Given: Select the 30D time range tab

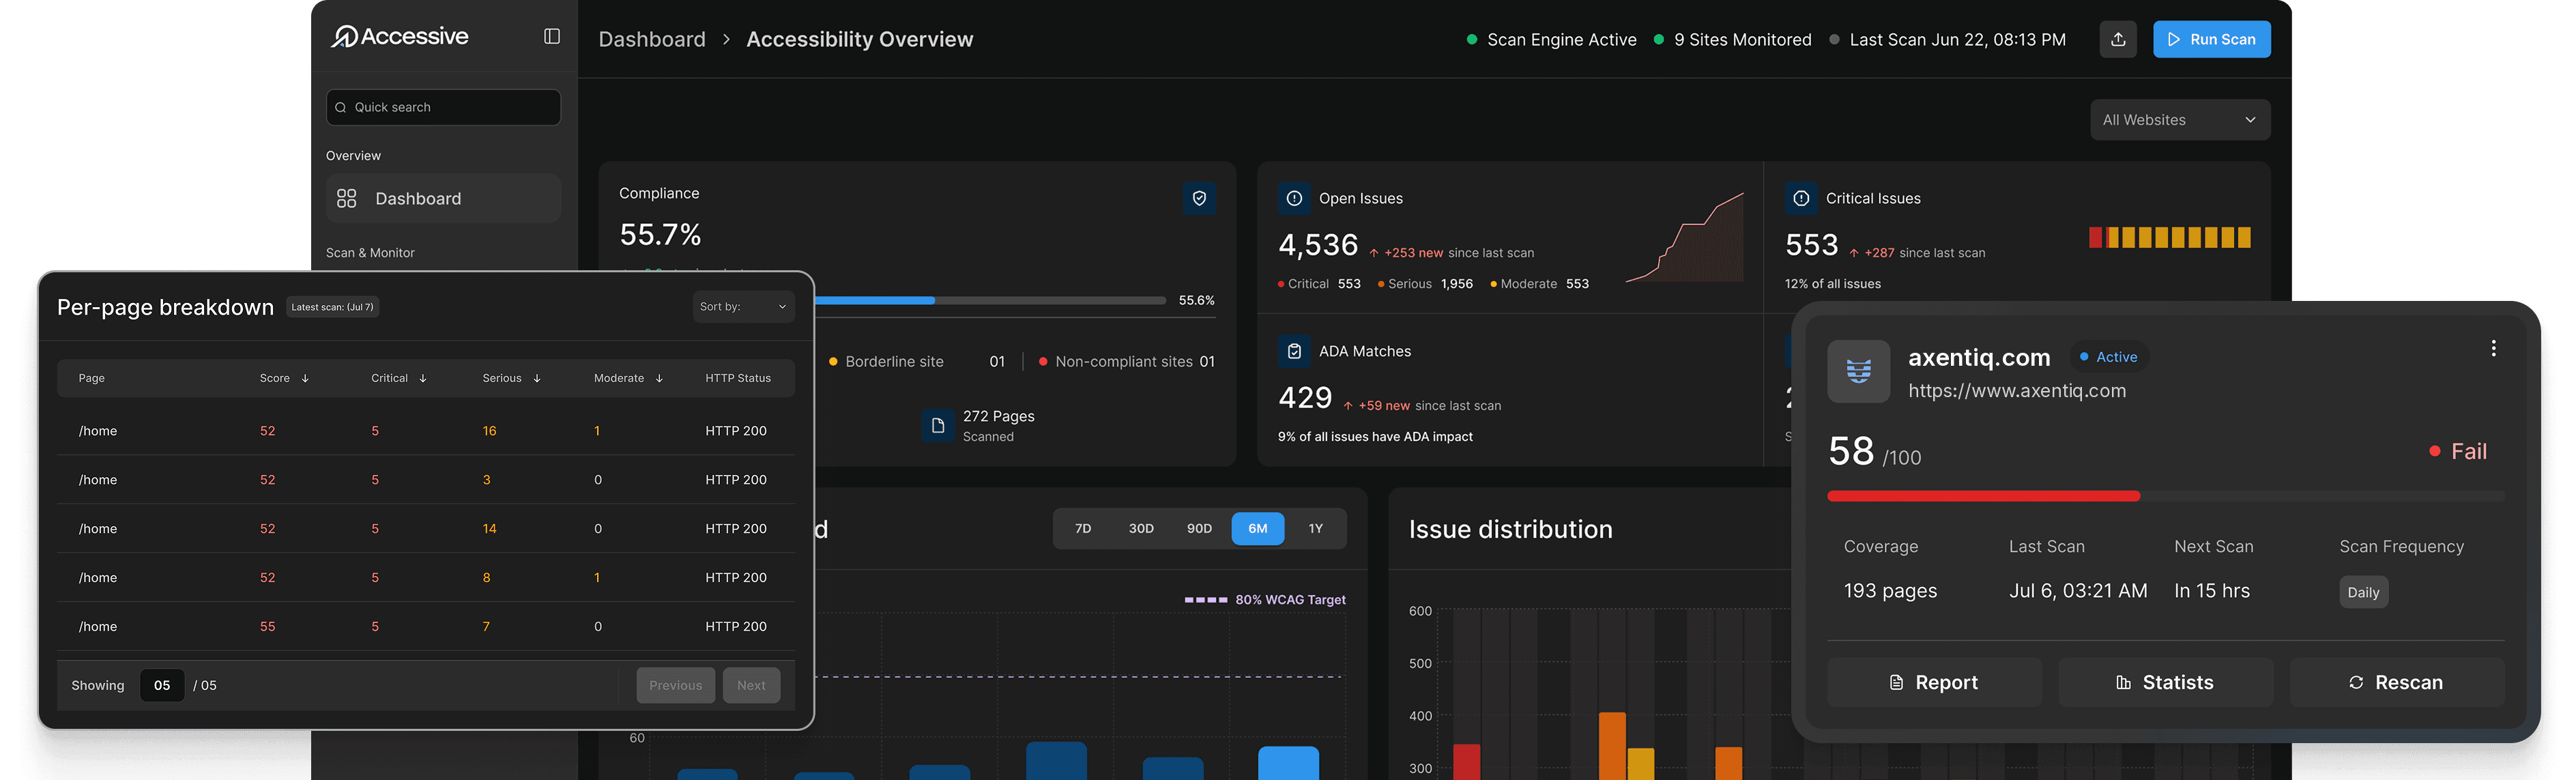Looking at the screenshot, I should click(x=1141, y=528).
